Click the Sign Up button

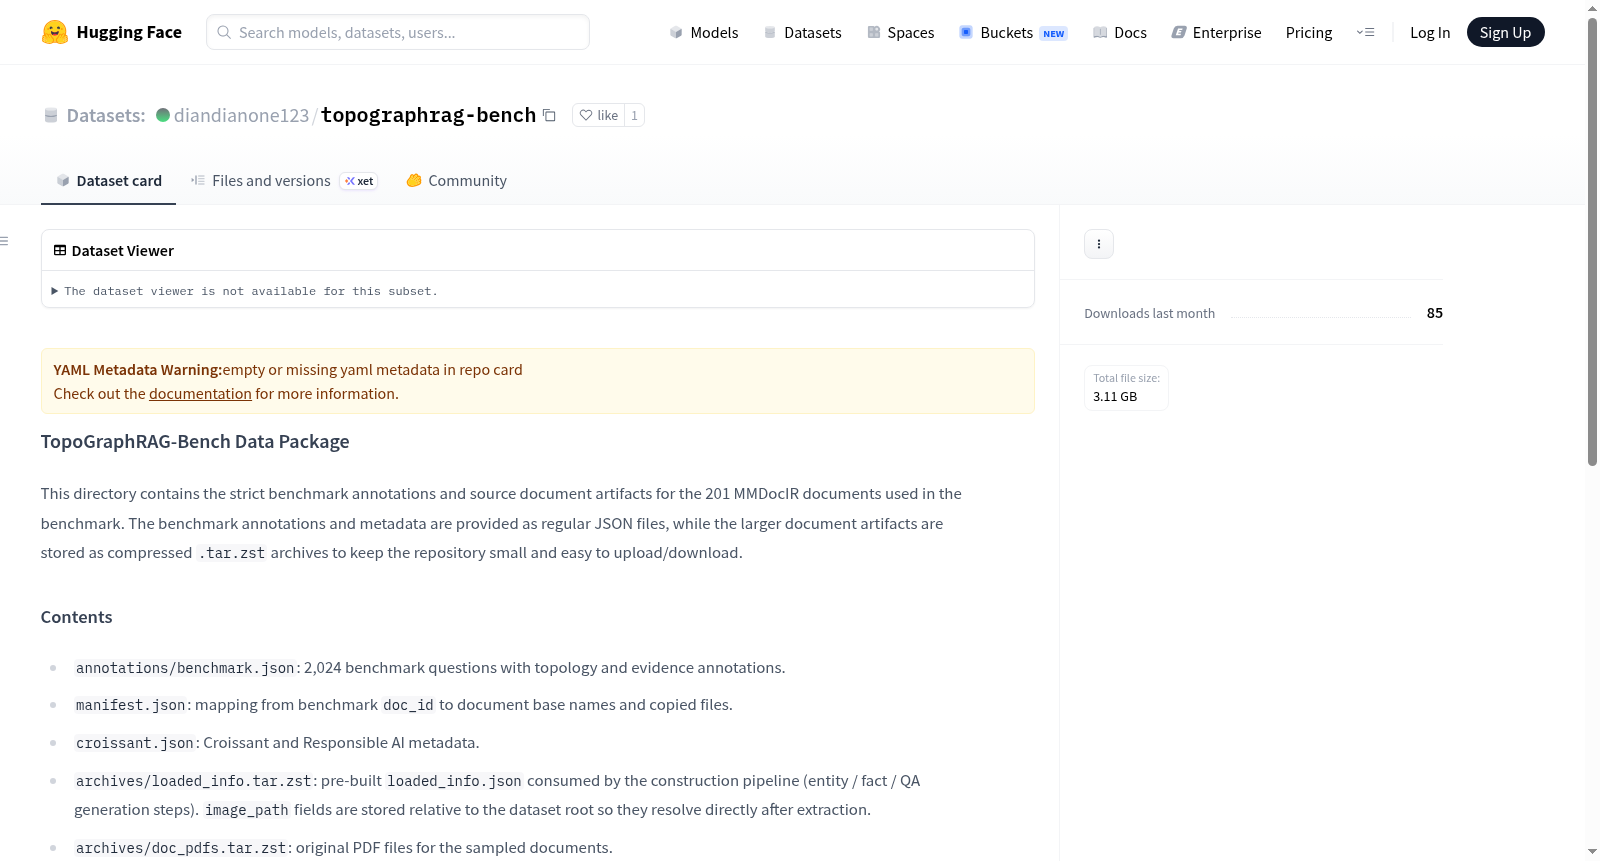click(x=1505, y=32)
